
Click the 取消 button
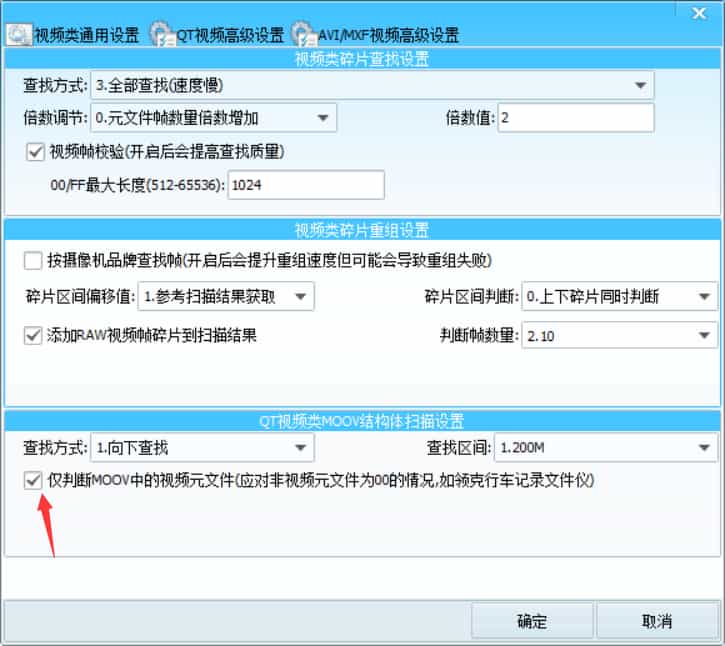657,621
